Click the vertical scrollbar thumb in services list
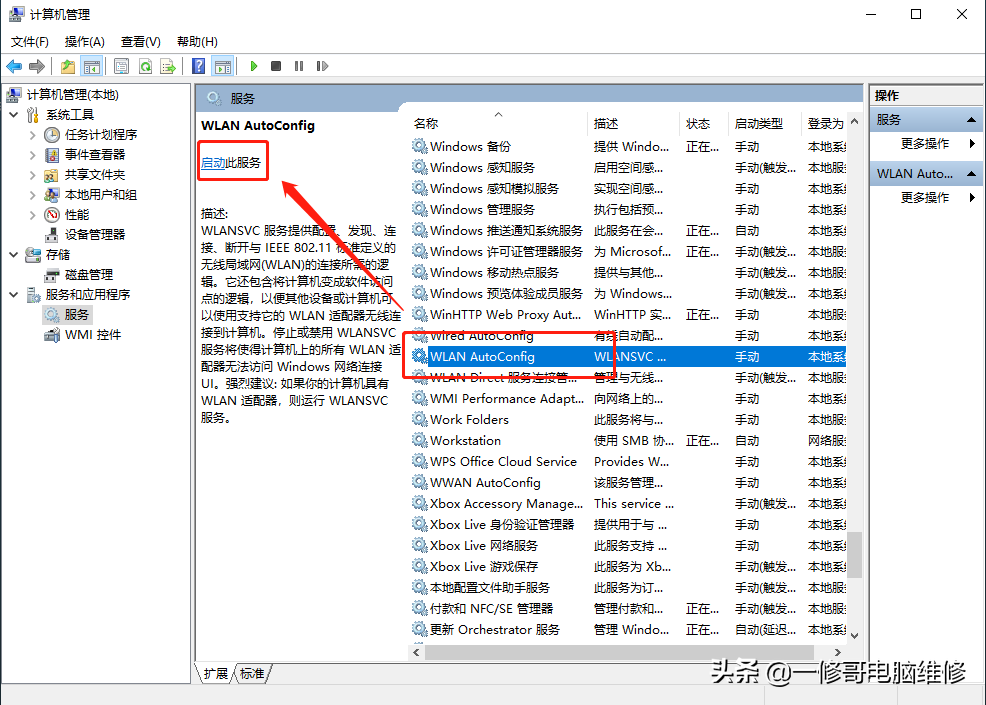This screenshot has height=705, width=986. click(x=854, y=555)
